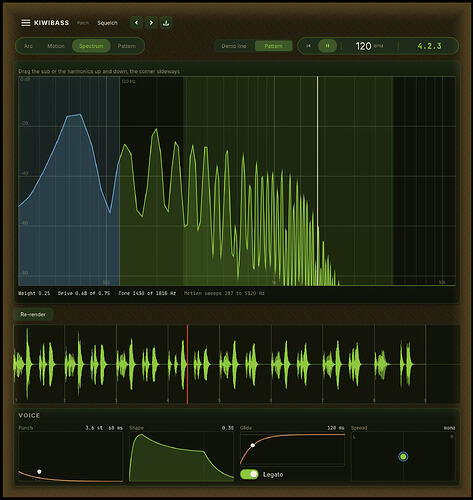Click the blue sub peak in spectrum

74,115
